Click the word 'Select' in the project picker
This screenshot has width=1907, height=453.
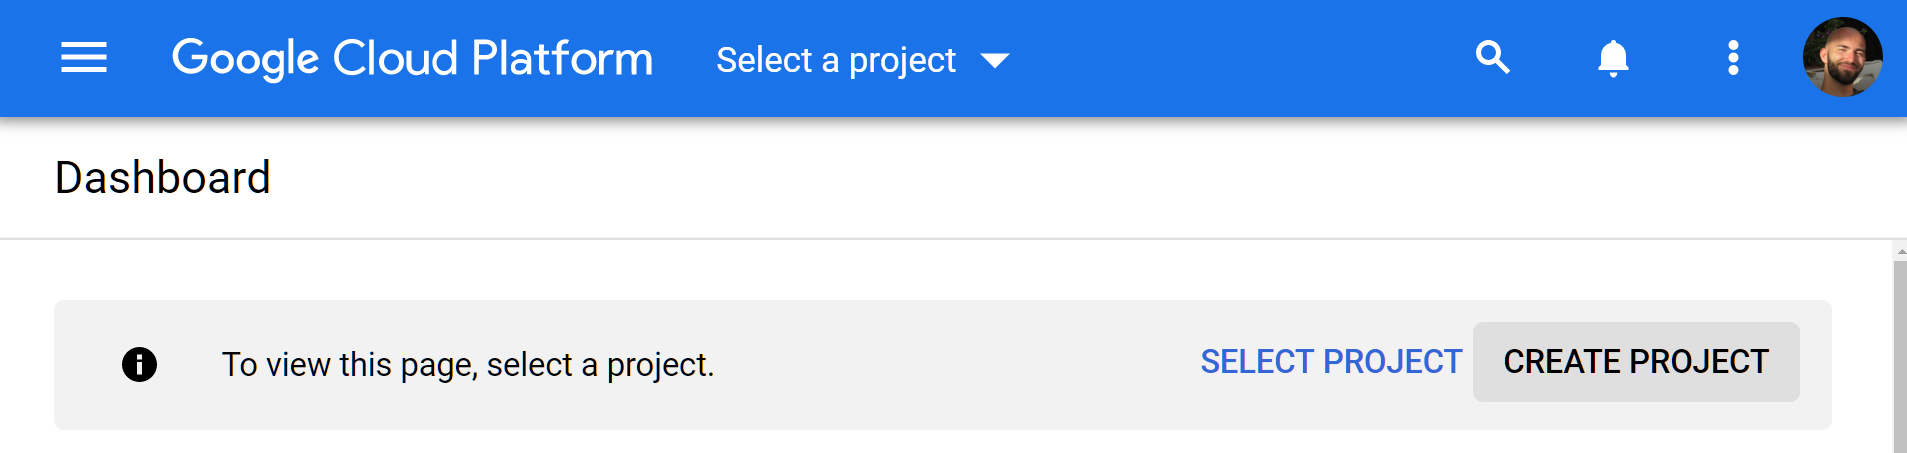764,60
